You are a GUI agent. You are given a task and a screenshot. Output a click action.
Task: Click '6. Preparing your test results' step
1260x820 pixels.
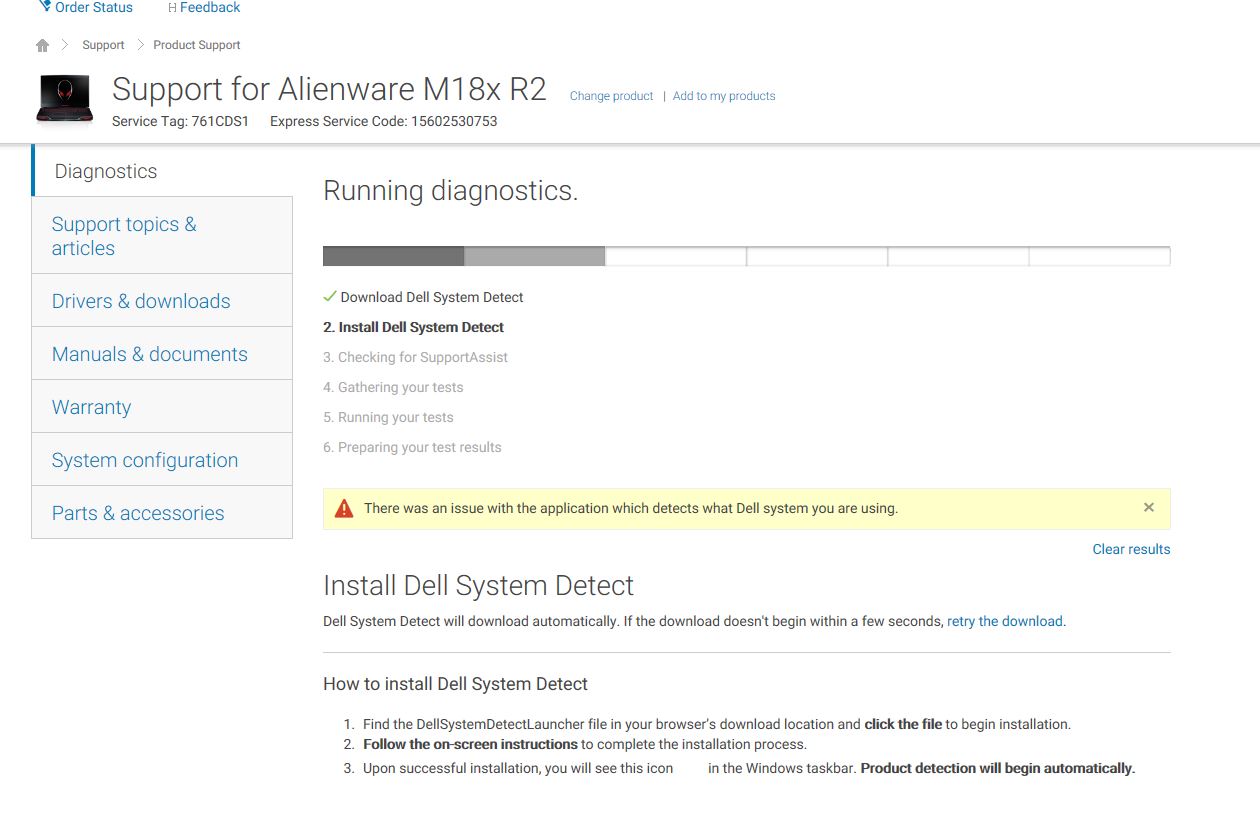412,447
